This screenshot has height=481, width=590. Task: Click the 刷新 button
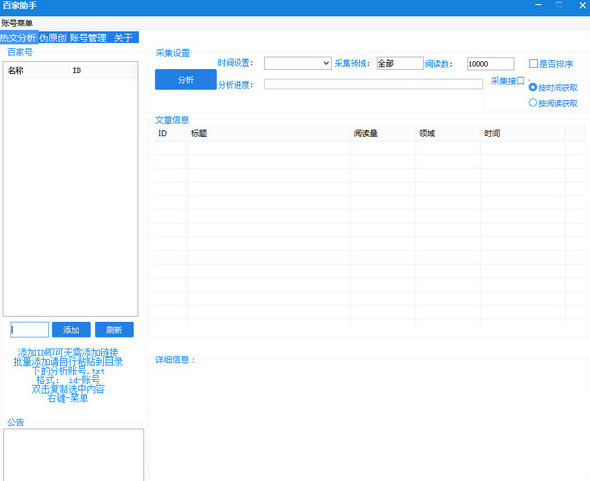coord(114,330)
